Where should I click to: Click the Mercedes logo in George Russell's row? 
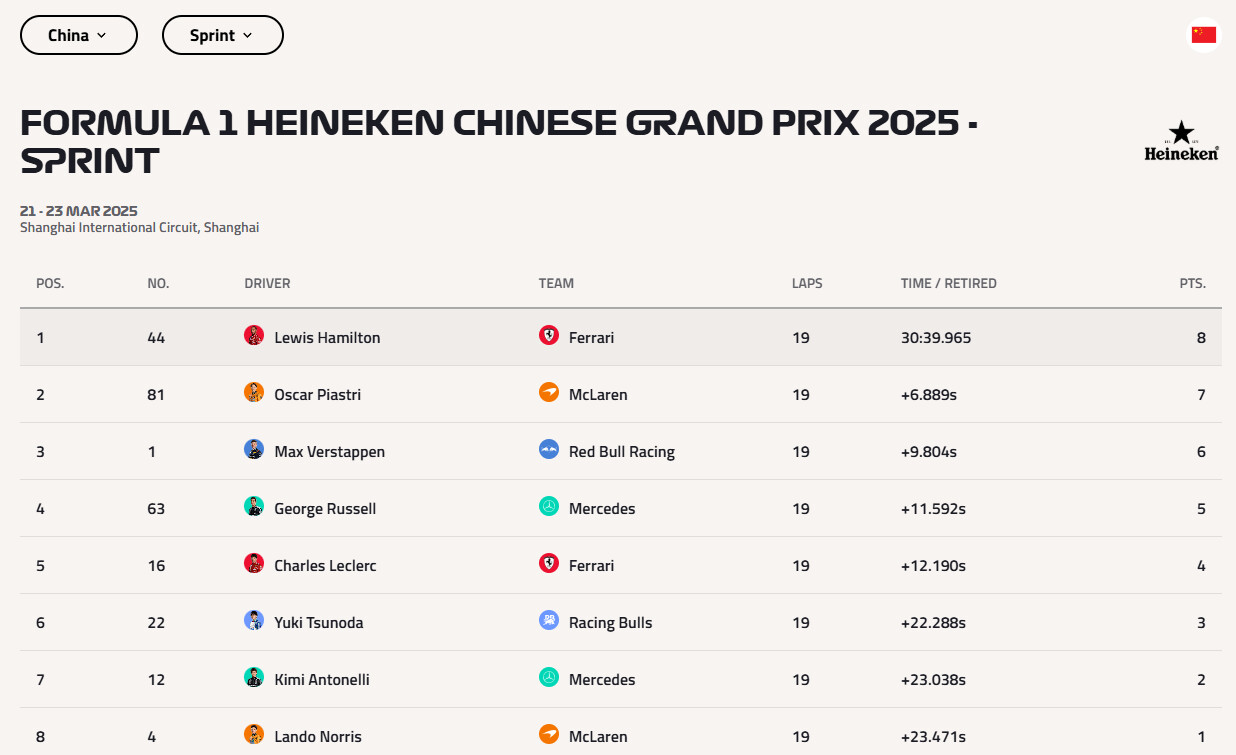click(549, 507)
